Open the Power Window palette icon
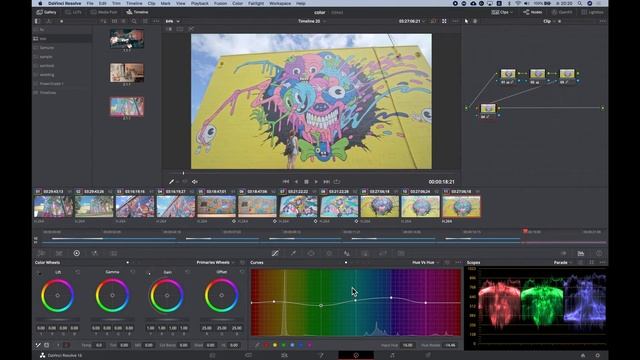 pyautogui.click(x=311, y=253)
